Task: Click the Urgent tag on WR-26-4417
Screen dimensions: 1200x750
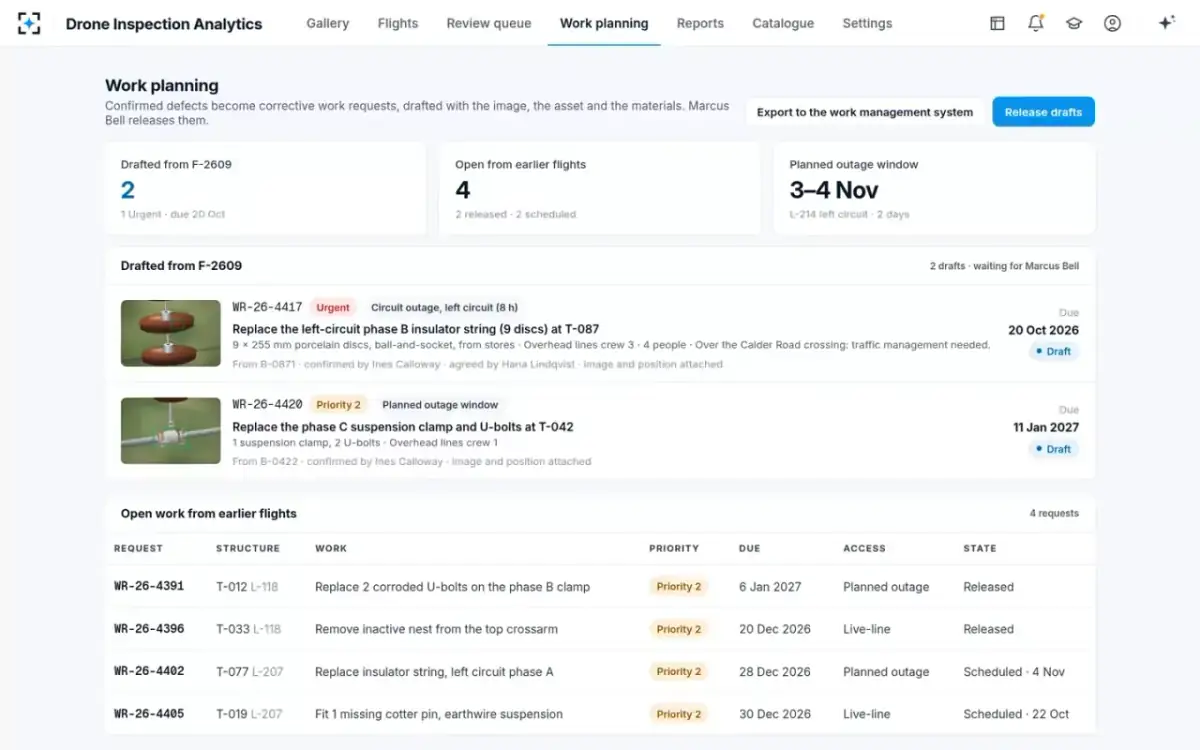Action: 334,308
